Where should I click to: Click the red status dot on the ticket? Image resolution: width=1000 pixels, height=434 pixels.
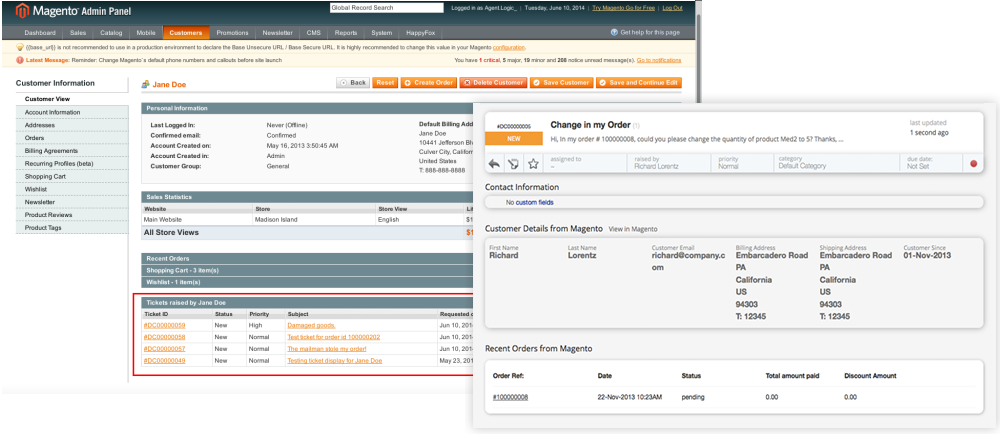(973, 163)
